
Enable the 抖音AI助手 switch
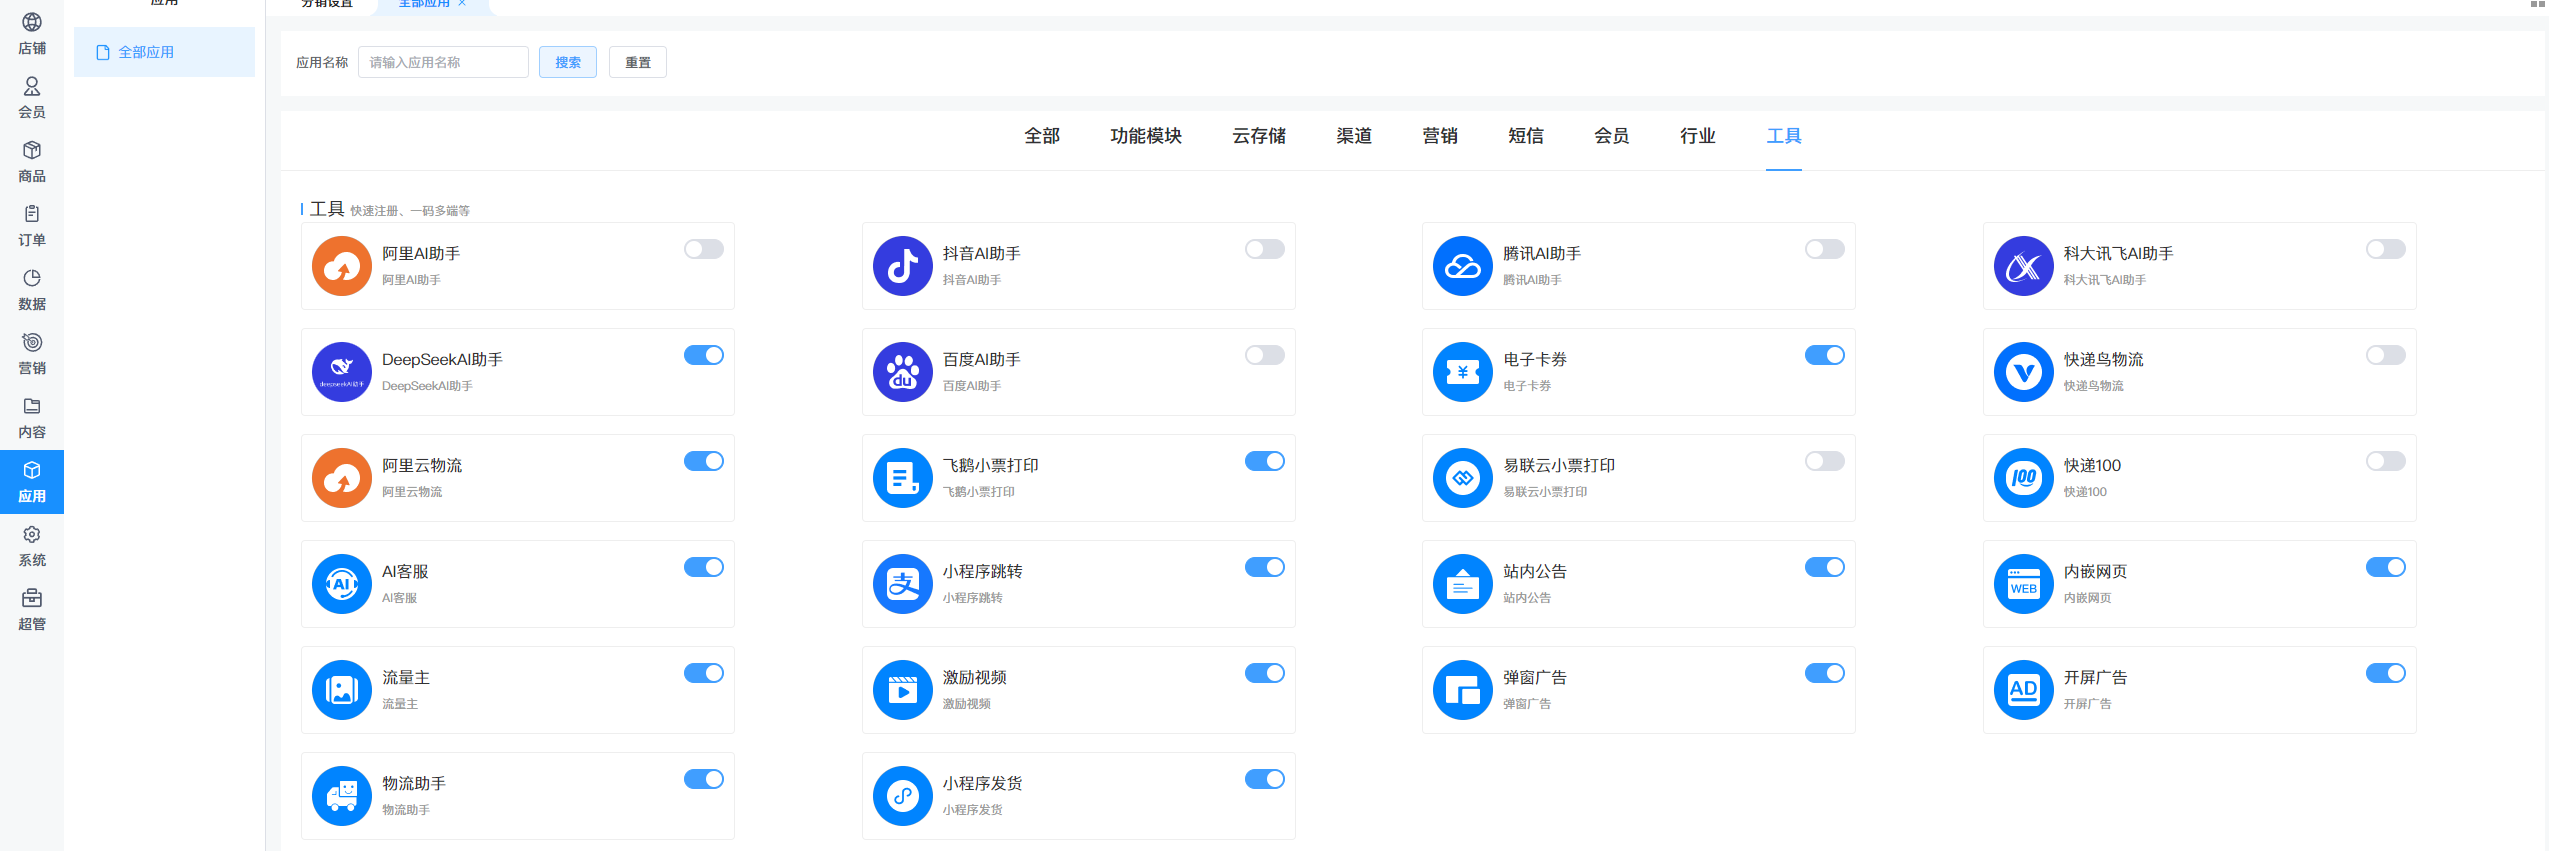1265,249
